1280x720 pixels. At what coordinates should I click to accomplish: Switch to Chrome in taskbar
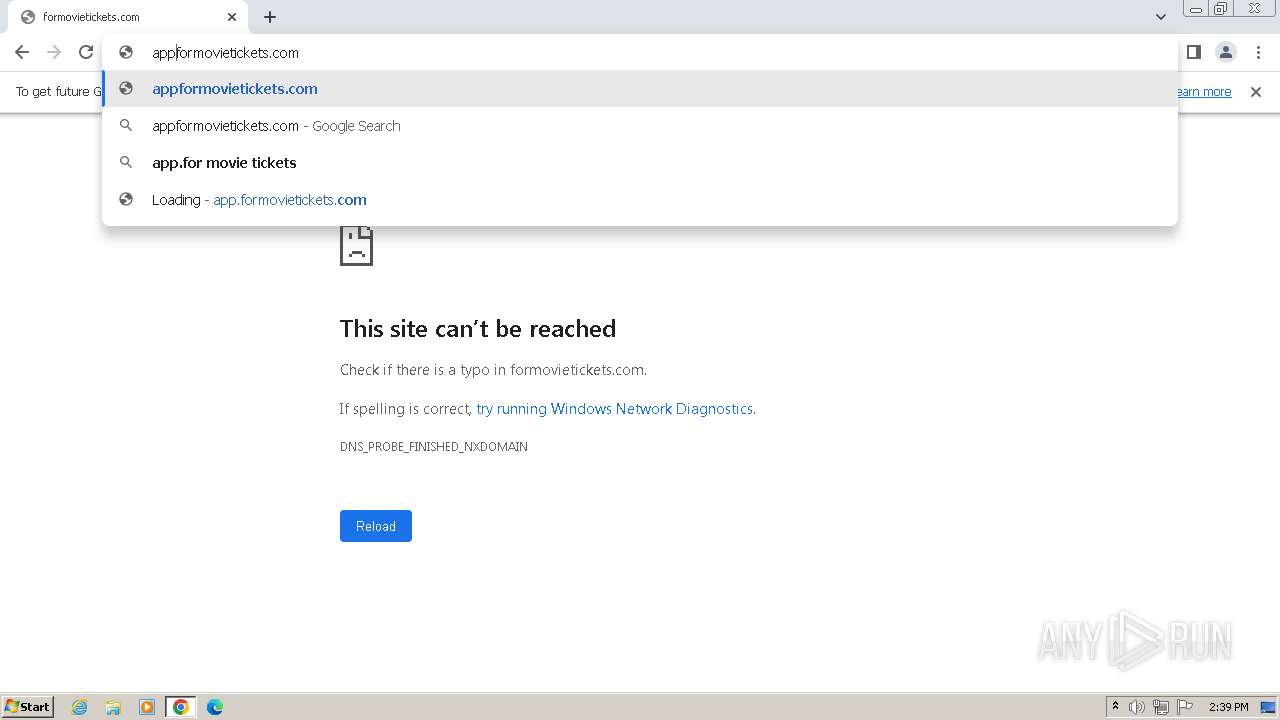coord(181,707)
